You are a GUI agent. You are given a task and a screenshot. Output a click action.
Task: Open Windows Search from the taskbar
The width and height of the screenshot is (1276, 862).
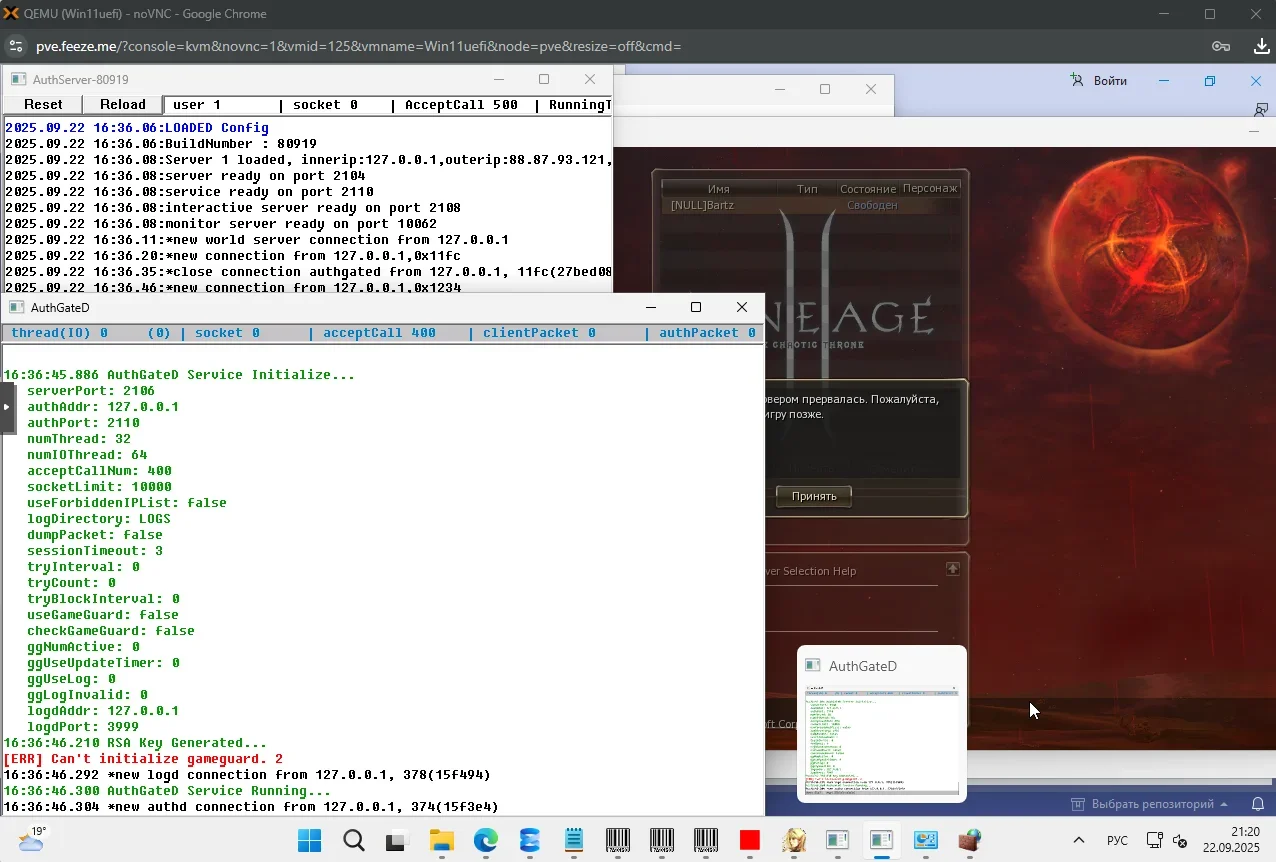[x=354, y=840]
